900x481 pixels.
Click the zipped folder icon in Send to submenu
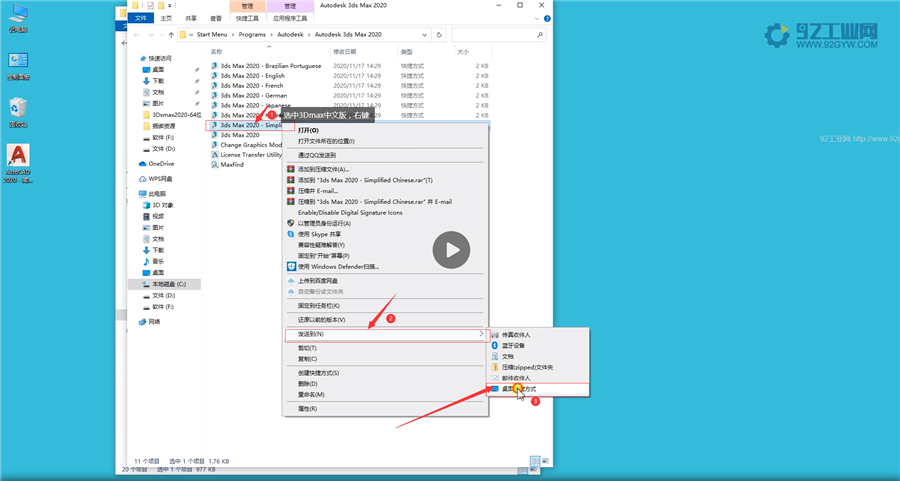495,367
